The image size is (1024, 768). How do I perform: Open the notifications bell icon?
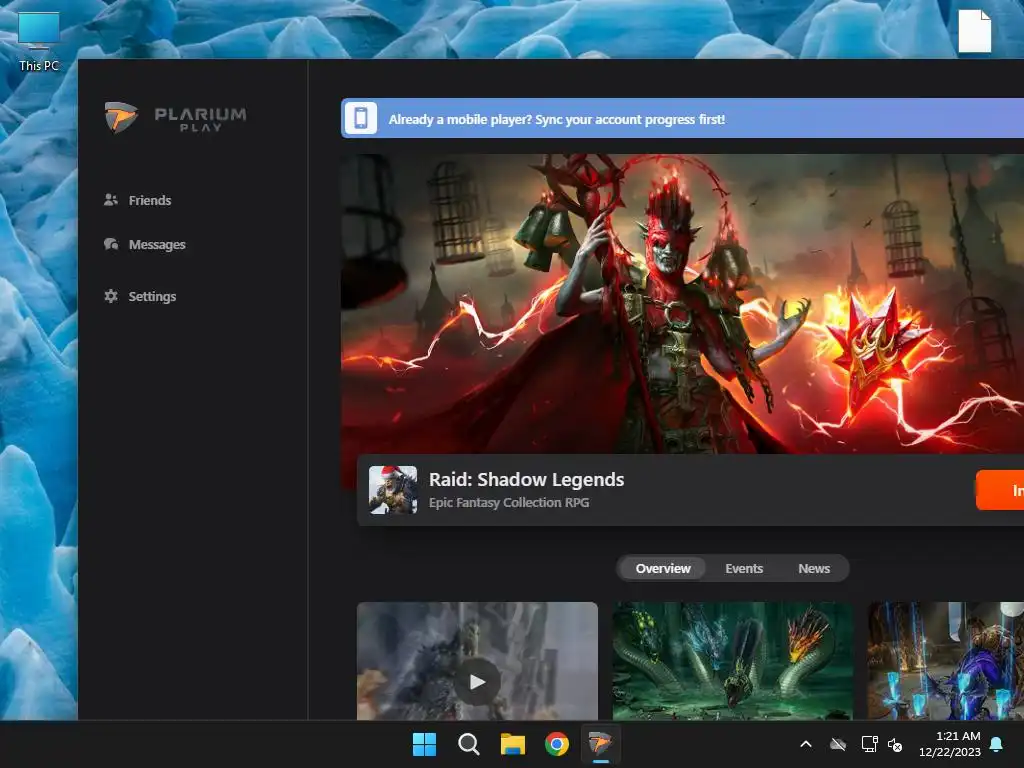click(x=997, y=744)
